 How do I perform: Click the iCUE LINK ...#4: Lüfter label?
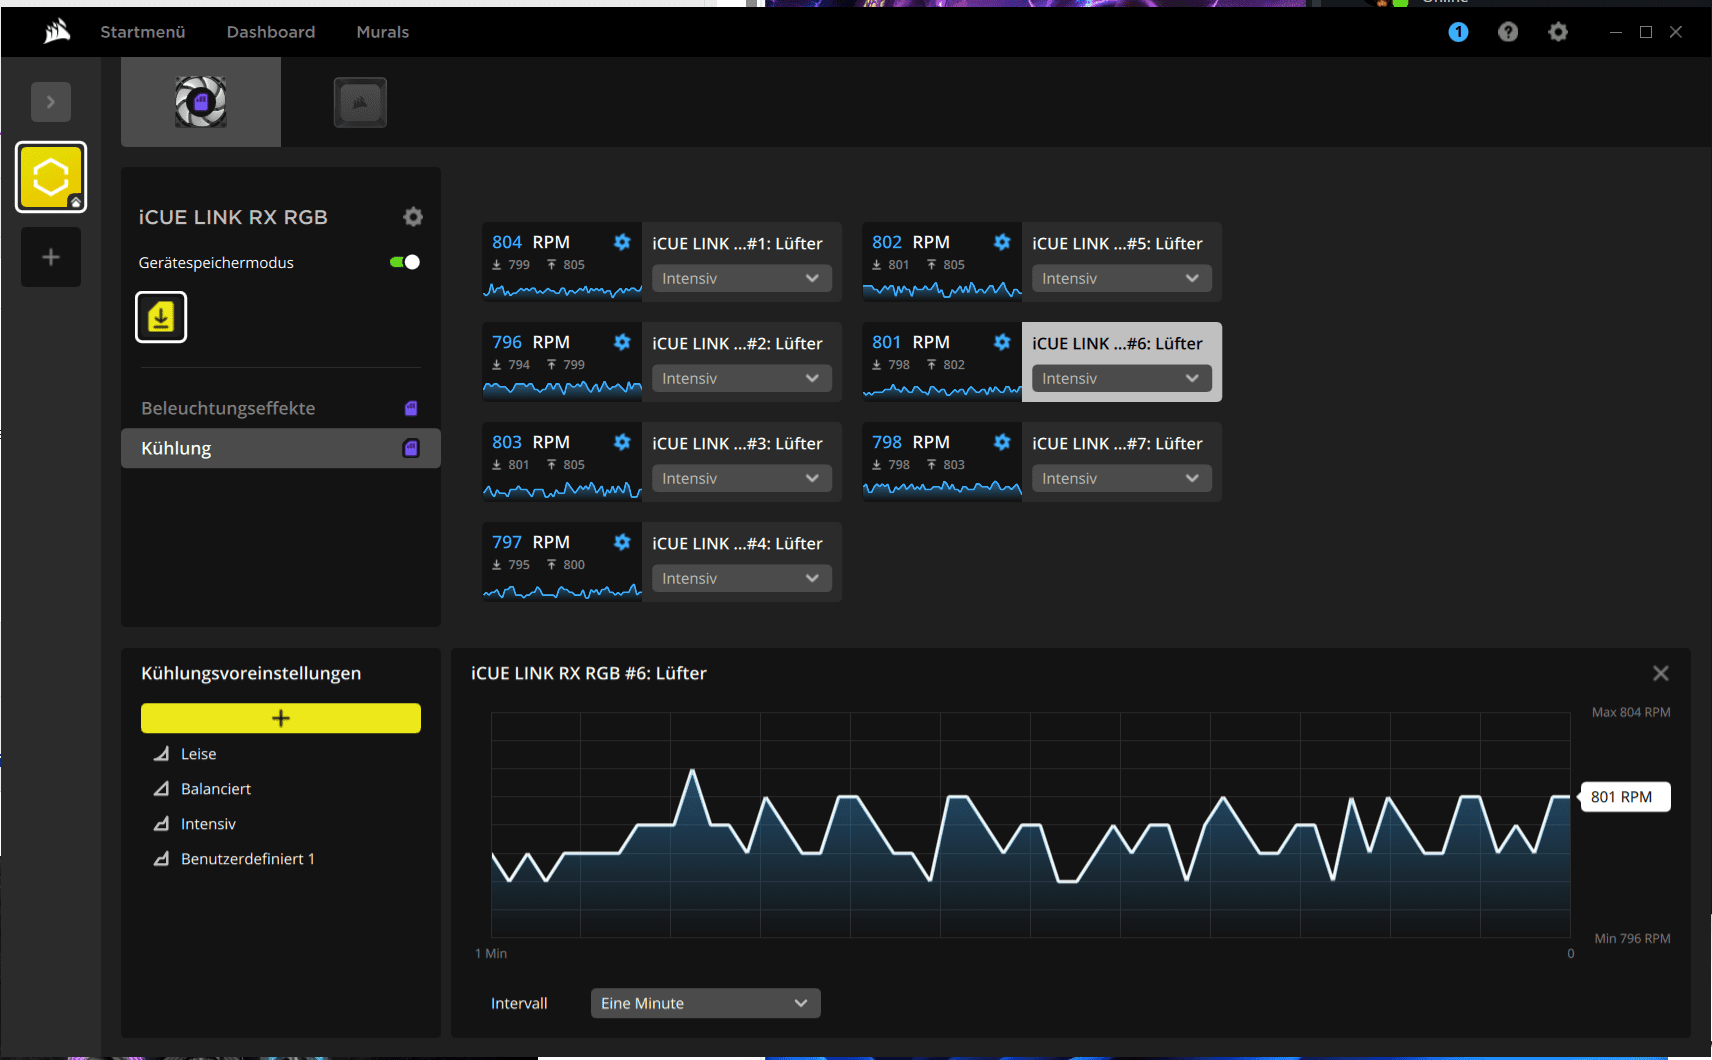(x=737, y=543)
